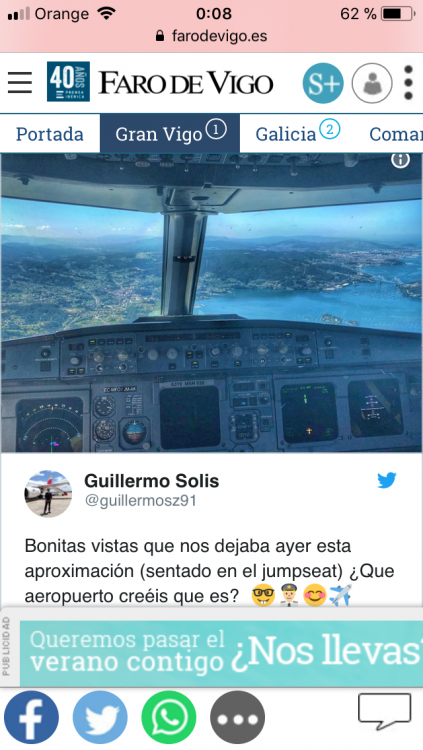Share article via WhatsApp
The image size is (423, 750).
(168, 717)
